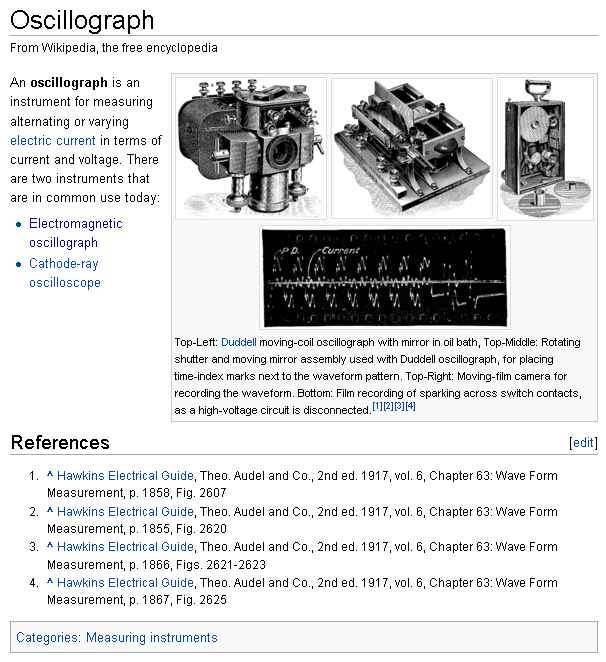Open the moving-film camera image
606x662 pixels.
(545, 147)
